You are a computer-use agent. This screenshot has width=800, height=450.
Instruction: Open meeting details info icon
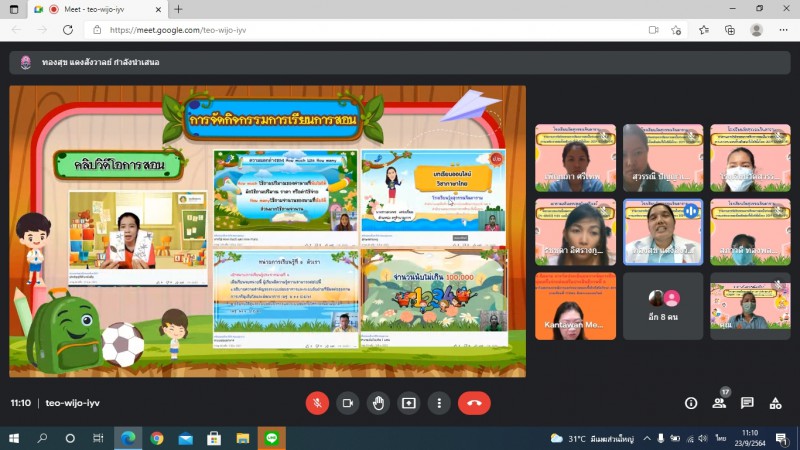coord(691,403)
